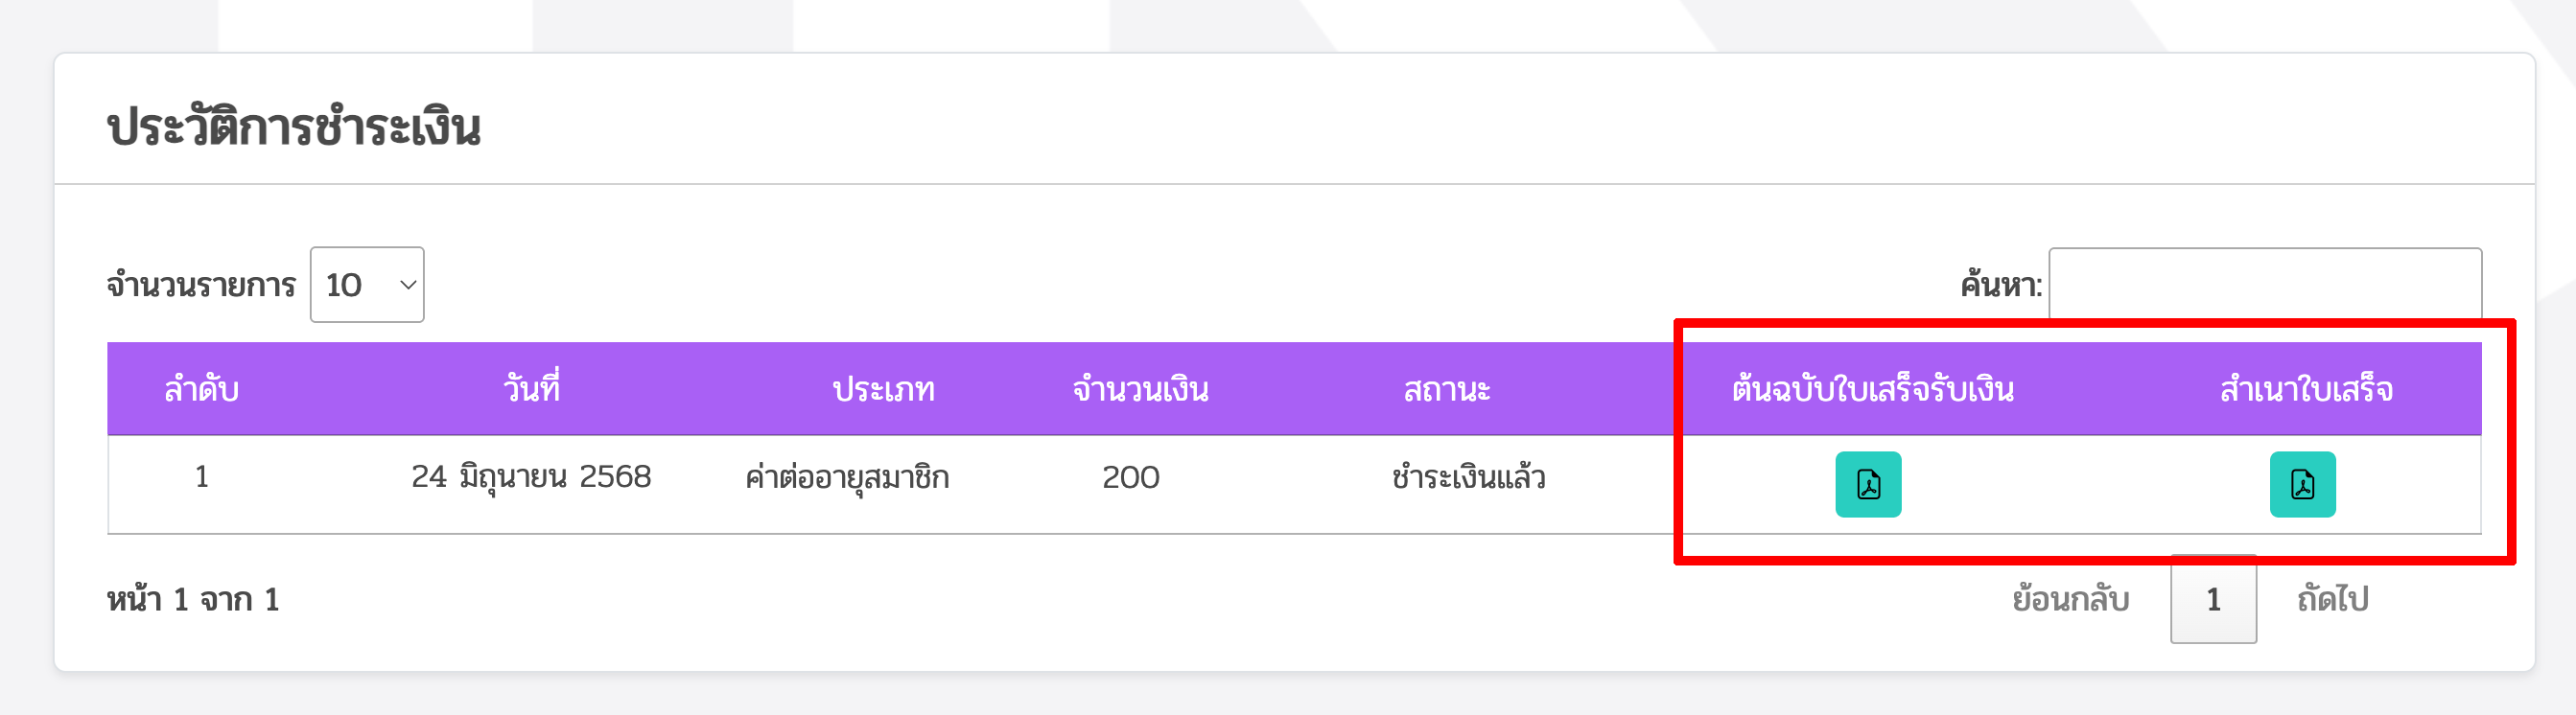The width and height of the screenshot is (2576, 715).
Task: Click the ชำระเงินแล้ว status cell
Action: (1468, 478)
